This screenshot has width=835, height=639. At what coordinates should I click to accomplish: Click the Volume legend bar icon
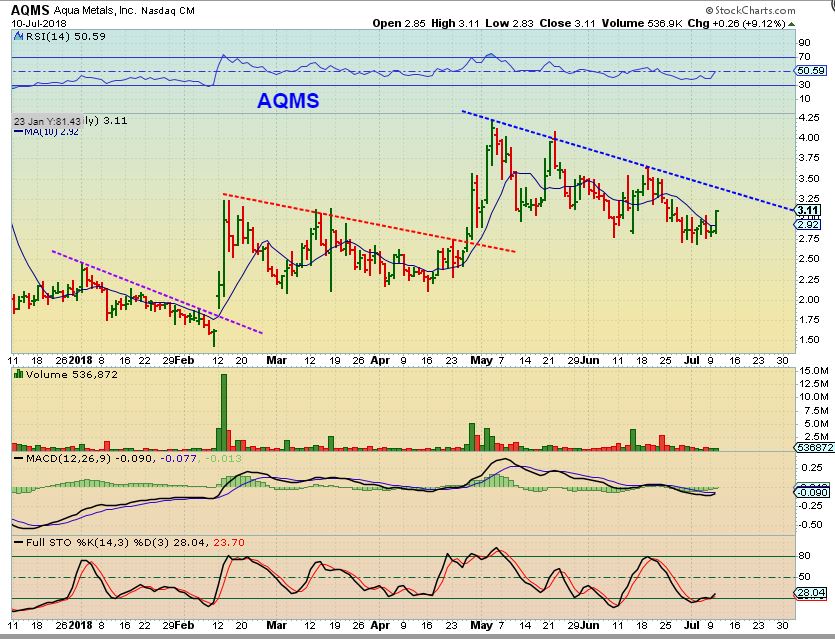(x=19, y=374)
